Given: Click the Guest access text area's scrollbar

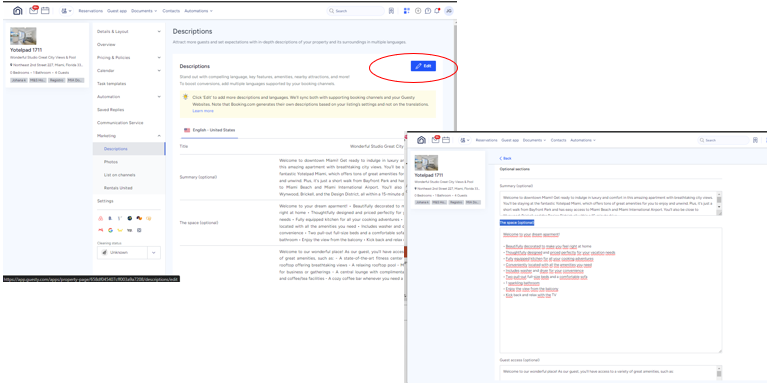Looking at the screenshot, I should pos(719,373).
